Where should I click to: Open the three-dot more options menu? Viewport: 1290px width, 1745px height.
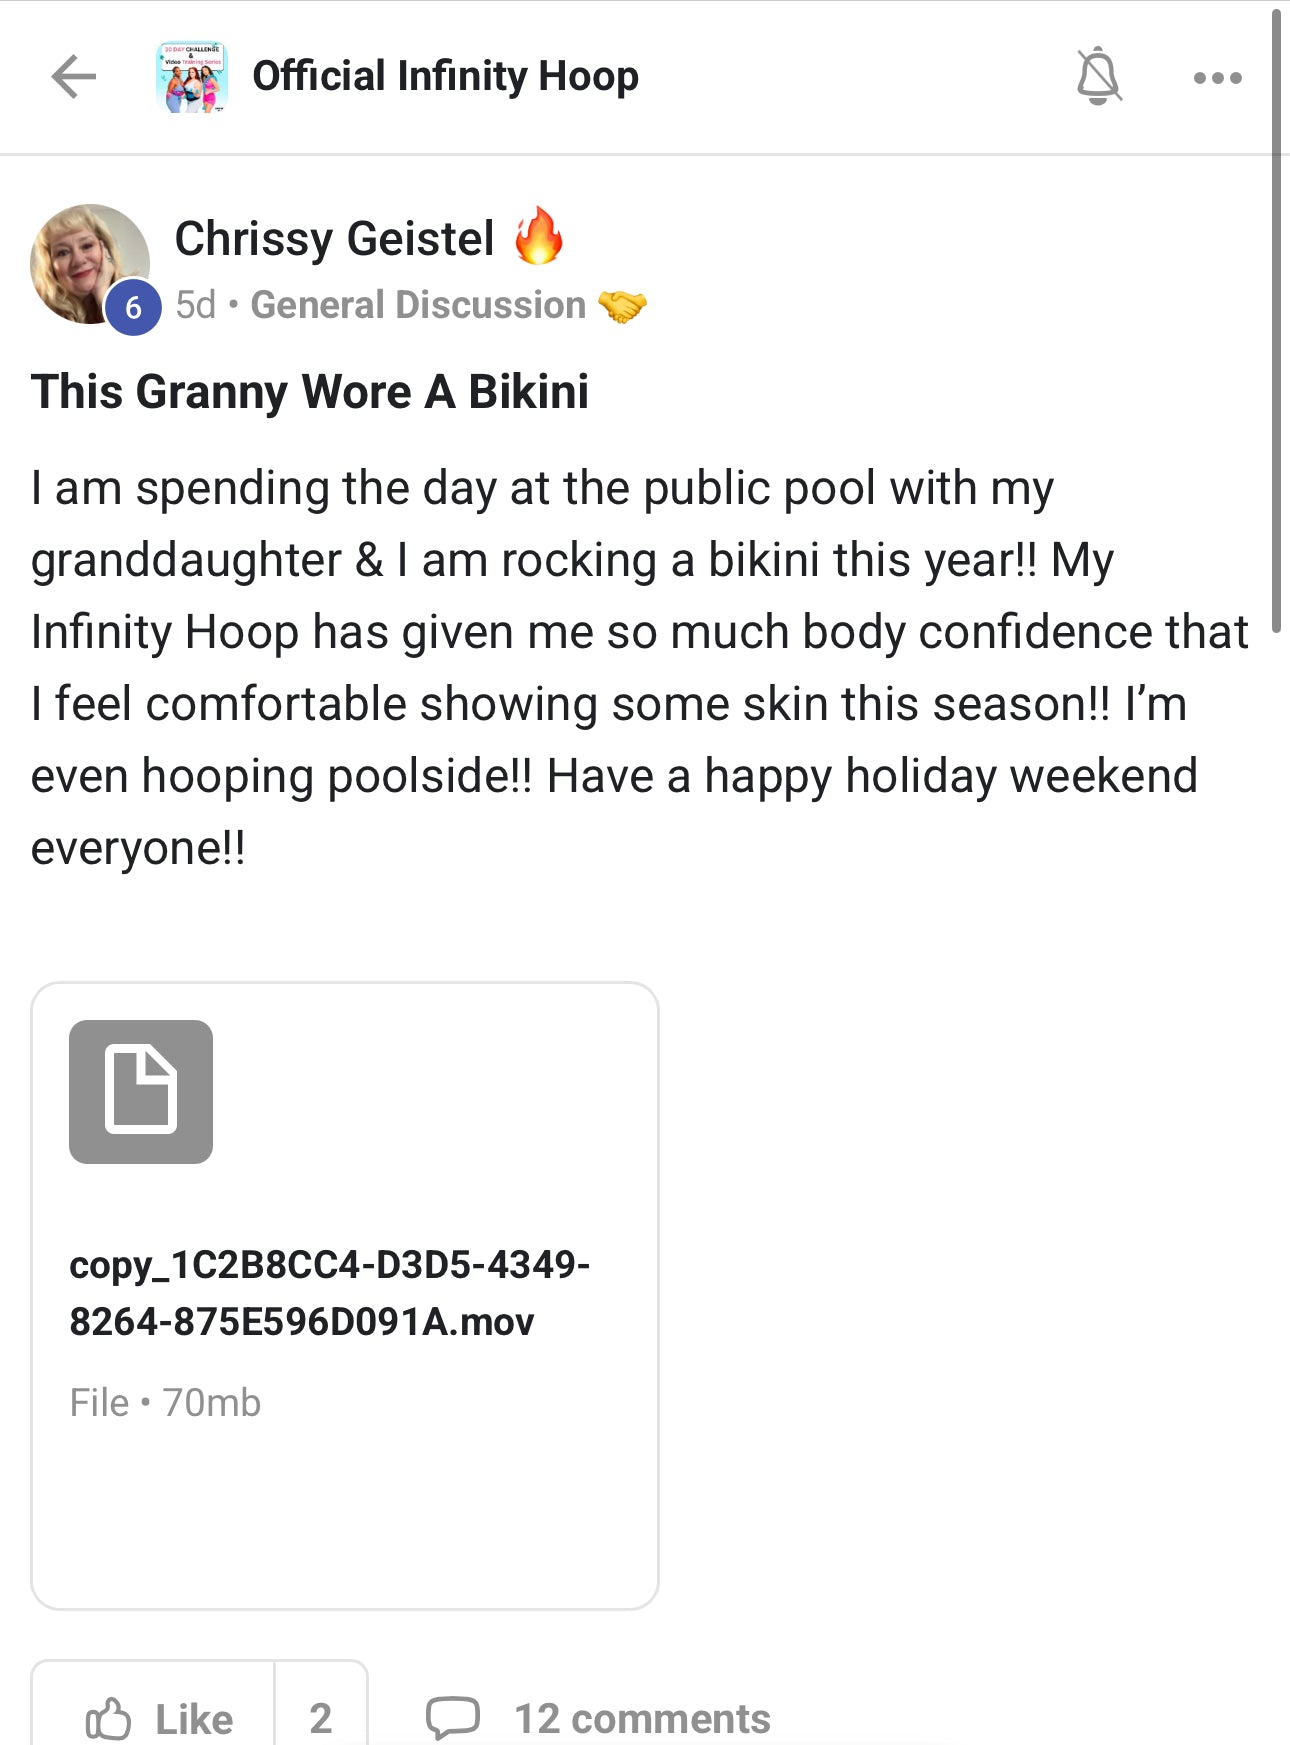point(1217,77)
